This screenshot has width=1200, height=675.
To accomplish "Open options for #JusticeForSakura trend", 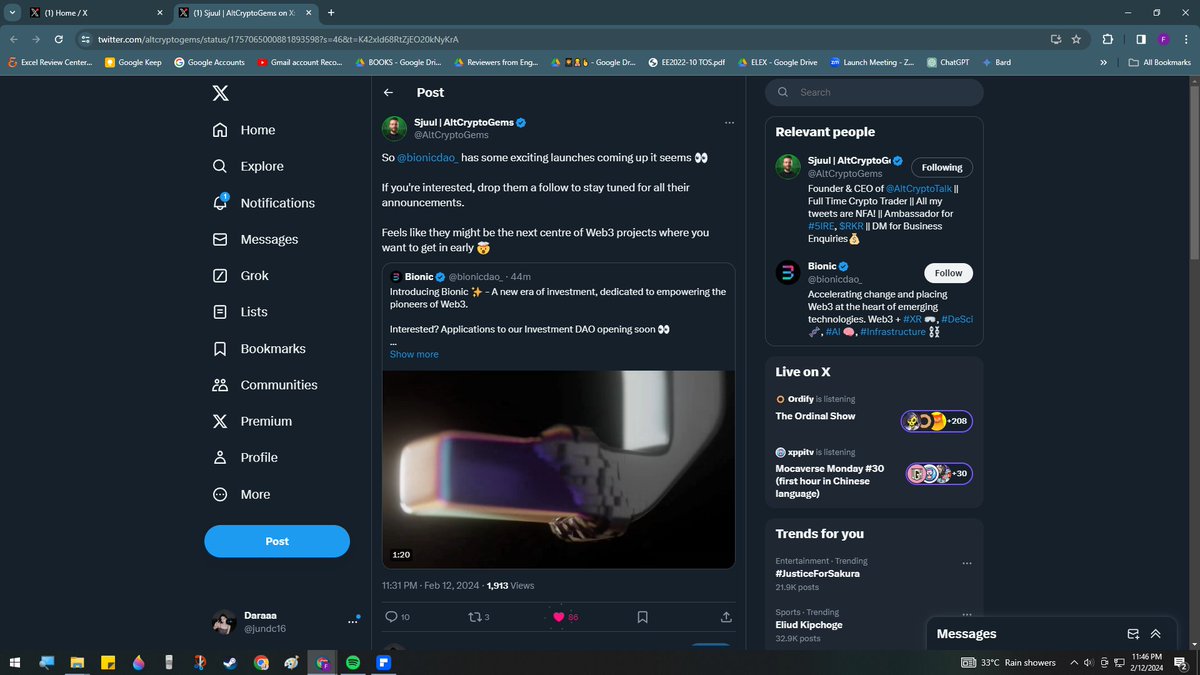I will pos(966,563).
